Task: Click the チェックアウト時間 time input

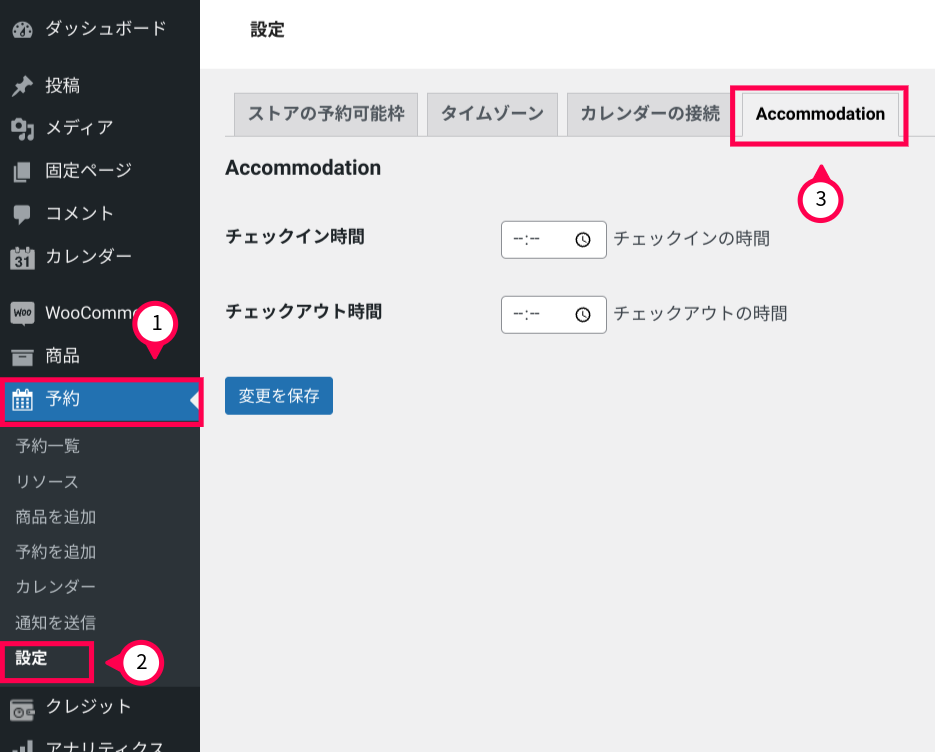Action: pos(554,314)
